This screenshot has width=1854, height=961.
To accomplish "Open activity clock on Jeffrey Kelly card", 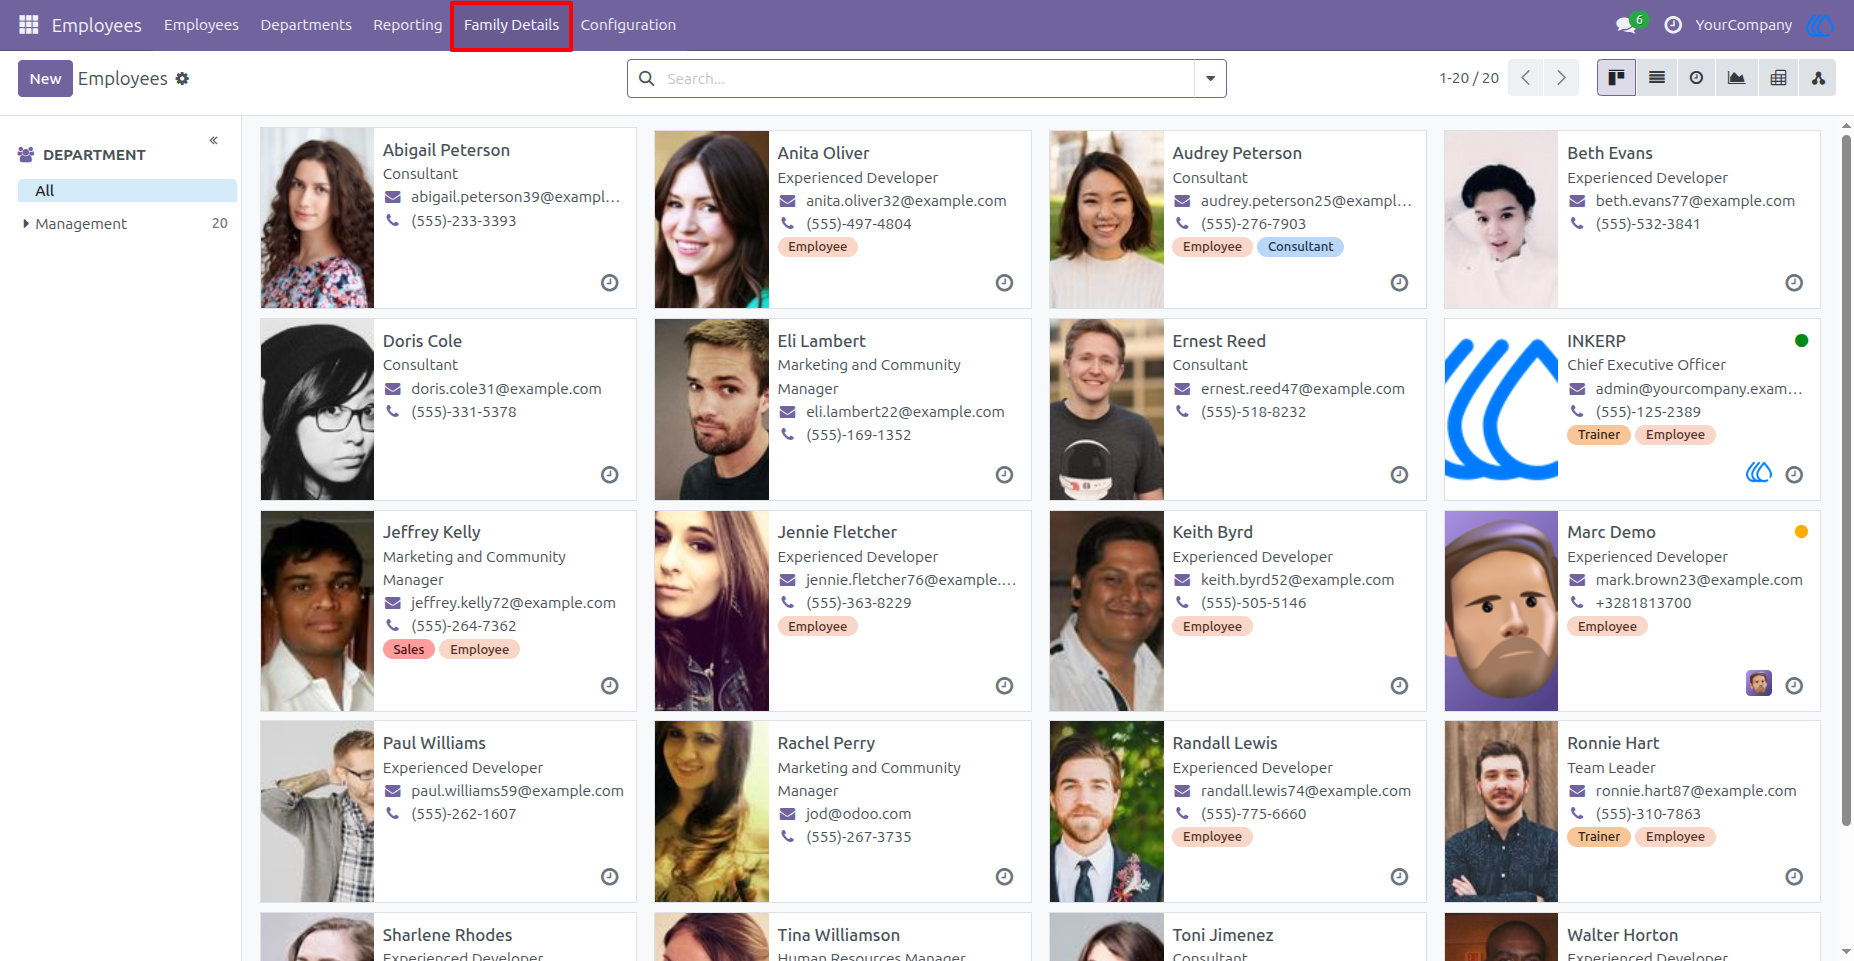I will coord(610,686).
